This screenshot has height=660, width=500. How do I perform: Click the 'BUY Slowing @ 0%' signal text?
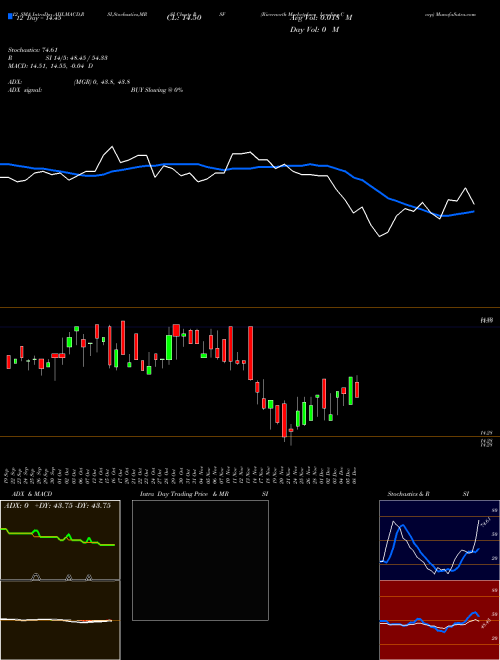coord(157,90)
